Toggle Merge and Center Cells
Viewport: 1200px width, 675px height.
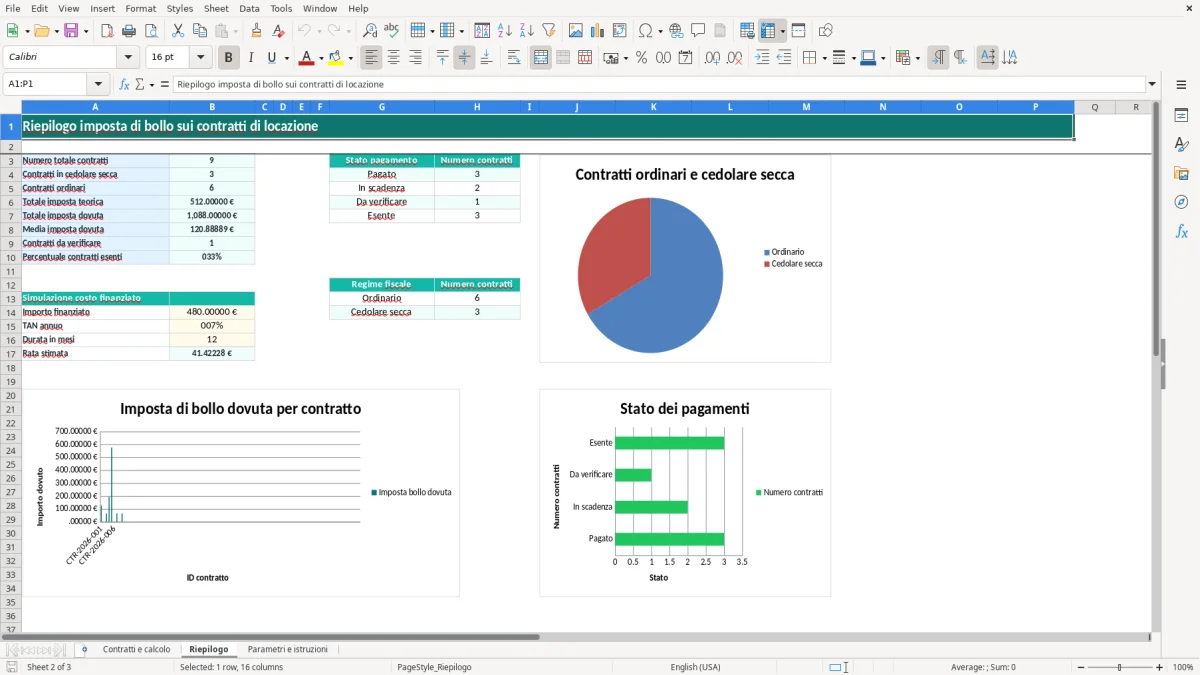[541, 57]
